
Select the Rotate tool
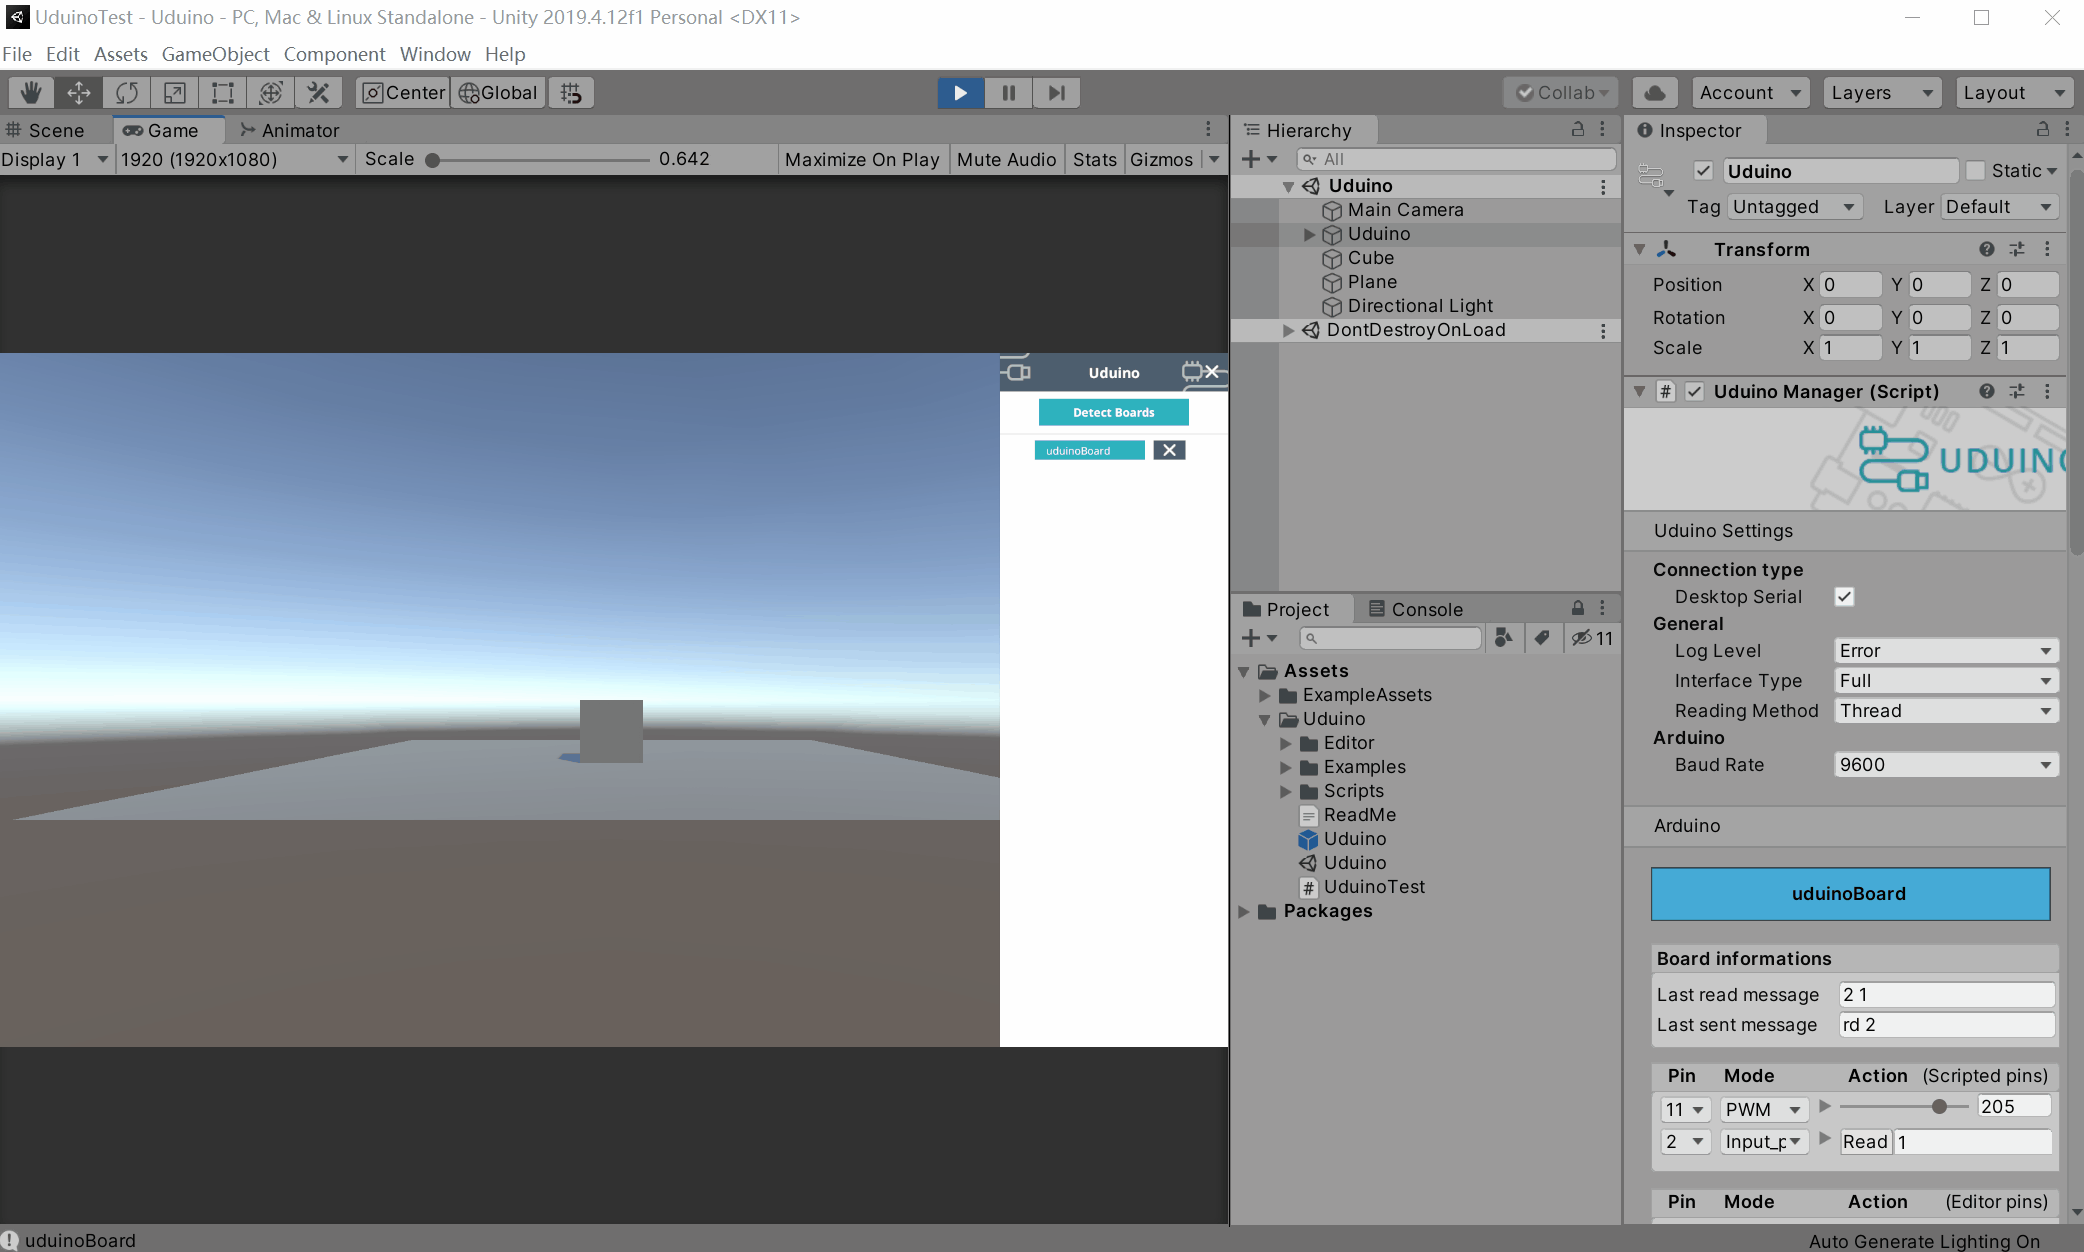pos(127,92)
